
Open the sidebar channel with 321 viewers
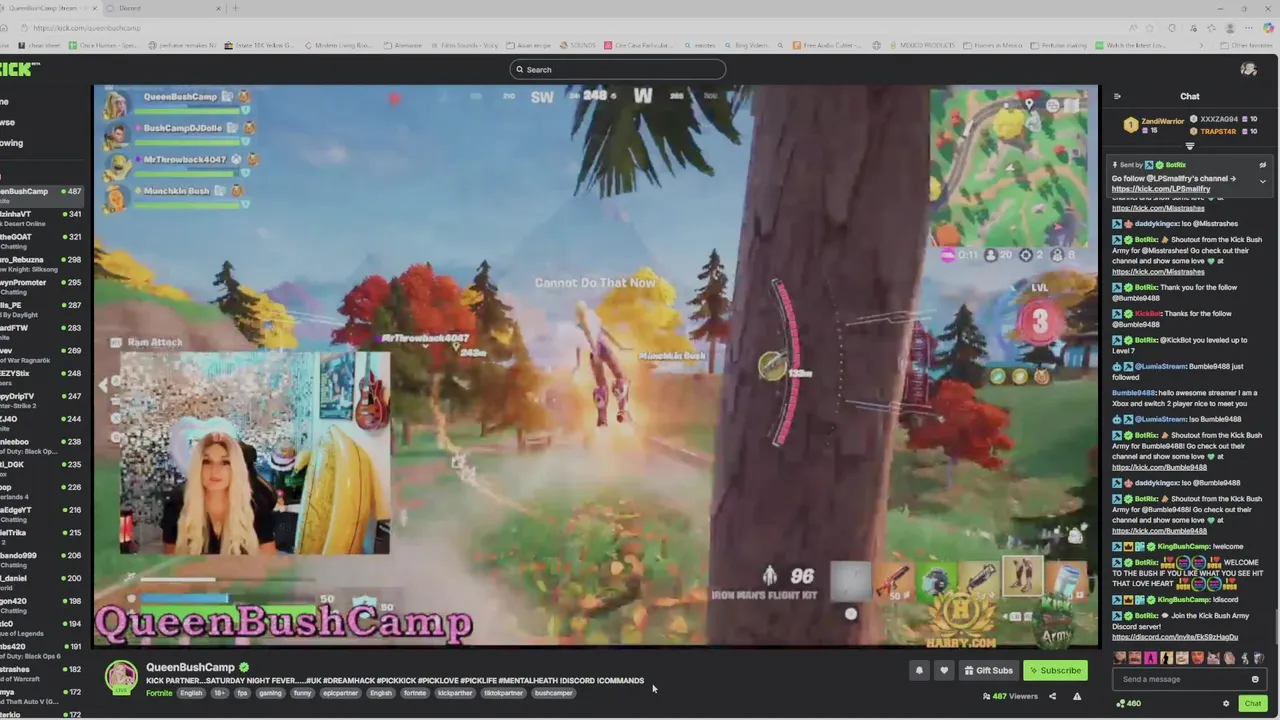click(42, 240)
